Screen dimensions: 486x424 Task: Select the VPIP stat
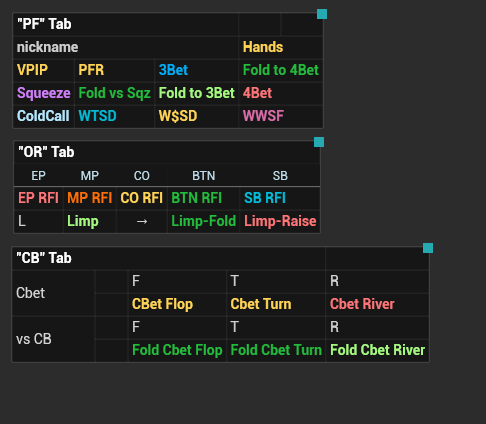point(43,70)
